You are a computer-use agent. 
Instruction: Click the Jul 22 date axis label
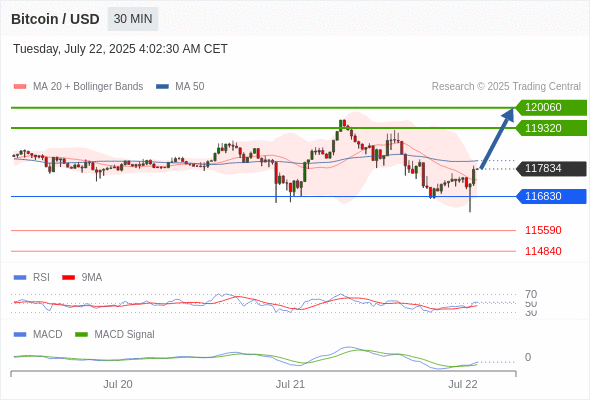(x=463, y=384)
